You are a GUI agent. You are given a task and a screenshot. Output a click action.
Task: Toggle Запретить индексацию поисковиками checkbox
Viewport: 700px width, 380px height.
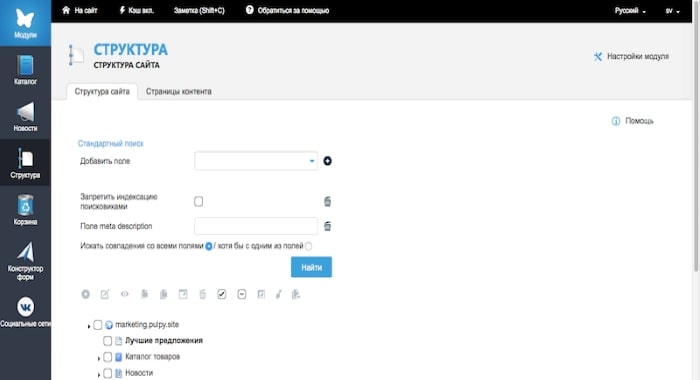coord(199,201)
